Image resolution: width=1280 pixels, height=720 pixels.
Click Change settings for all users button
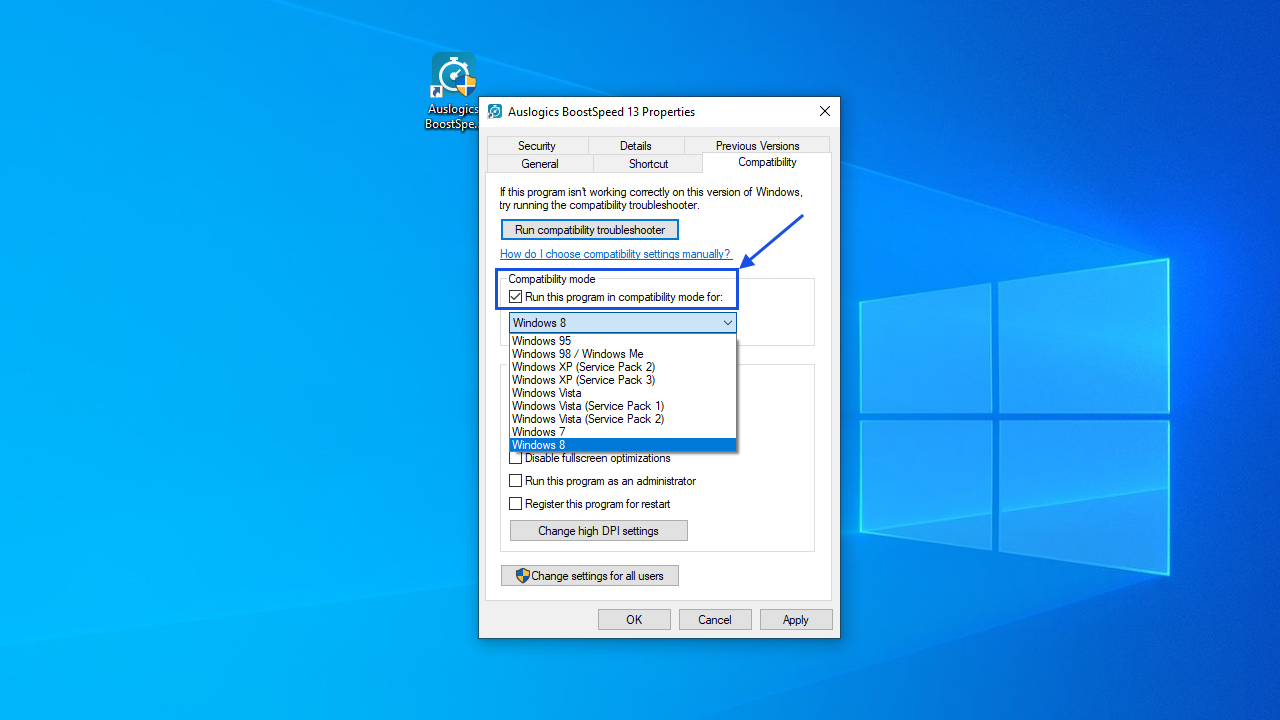click(x=590, y=576)
